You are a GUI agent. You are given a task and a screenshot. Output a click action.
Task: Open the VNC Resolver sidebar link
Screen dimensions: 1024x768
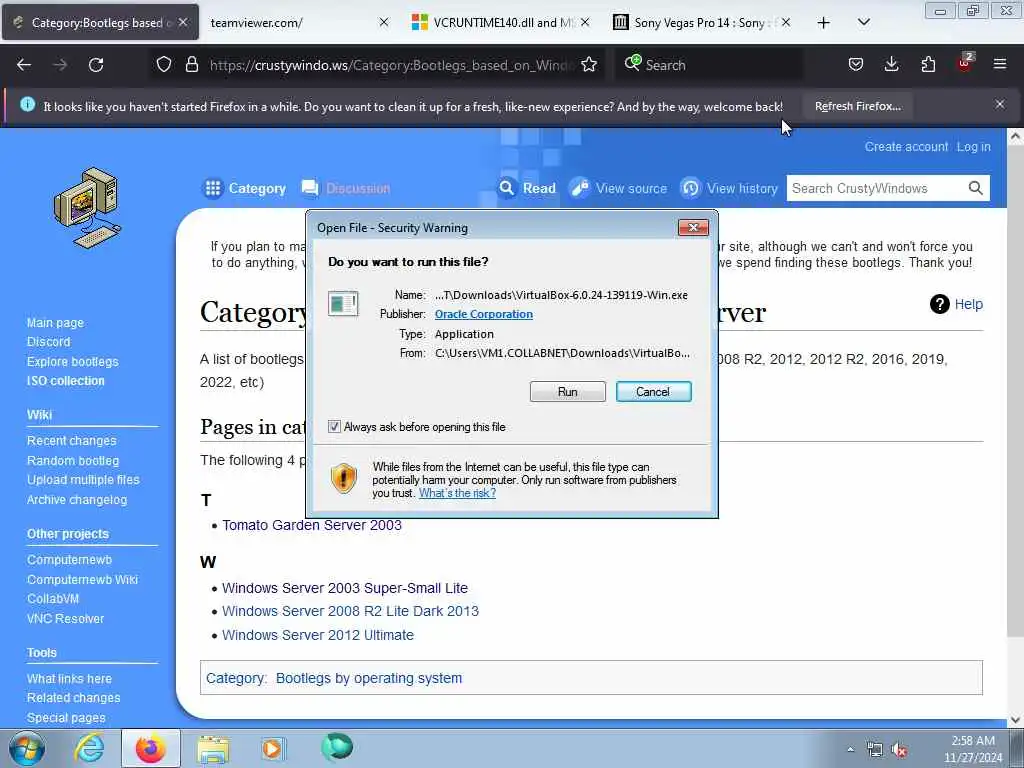coord(65,618)
